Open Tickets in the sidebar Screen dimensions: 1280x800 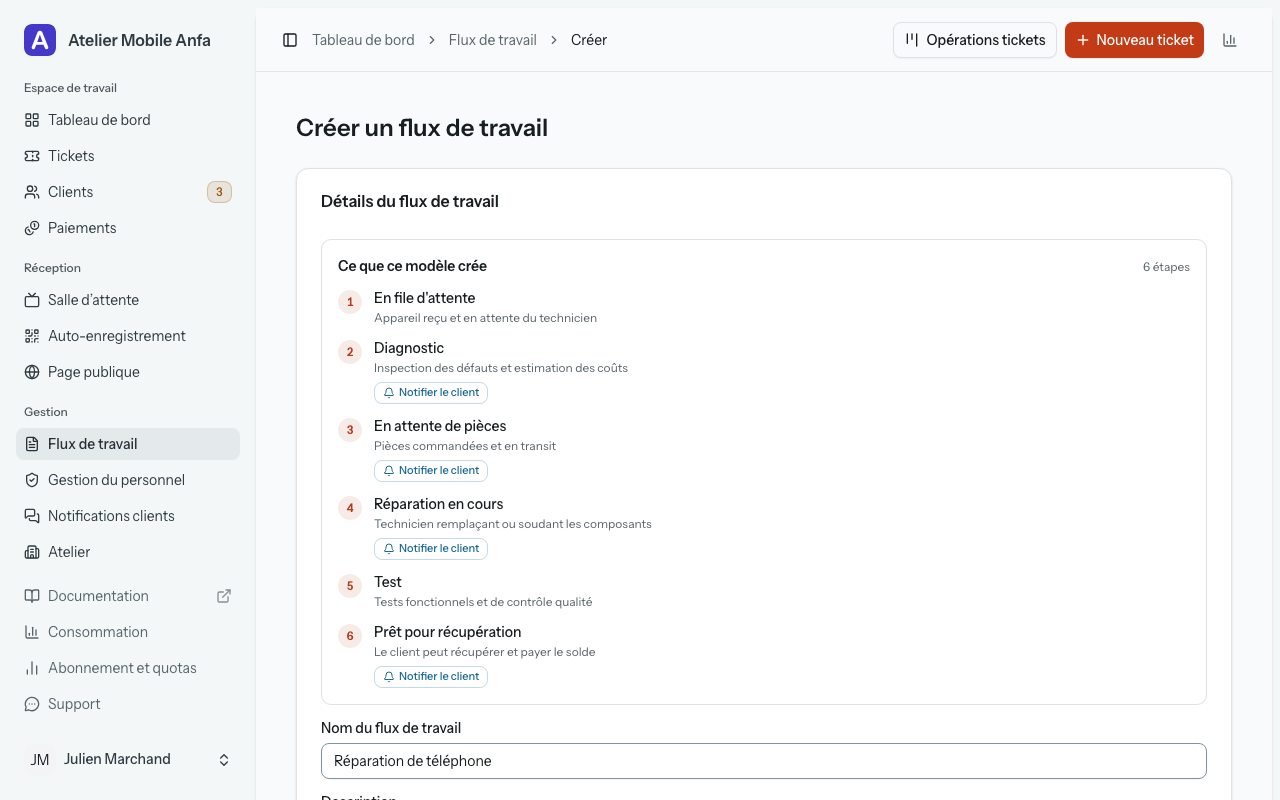[128, 156]
